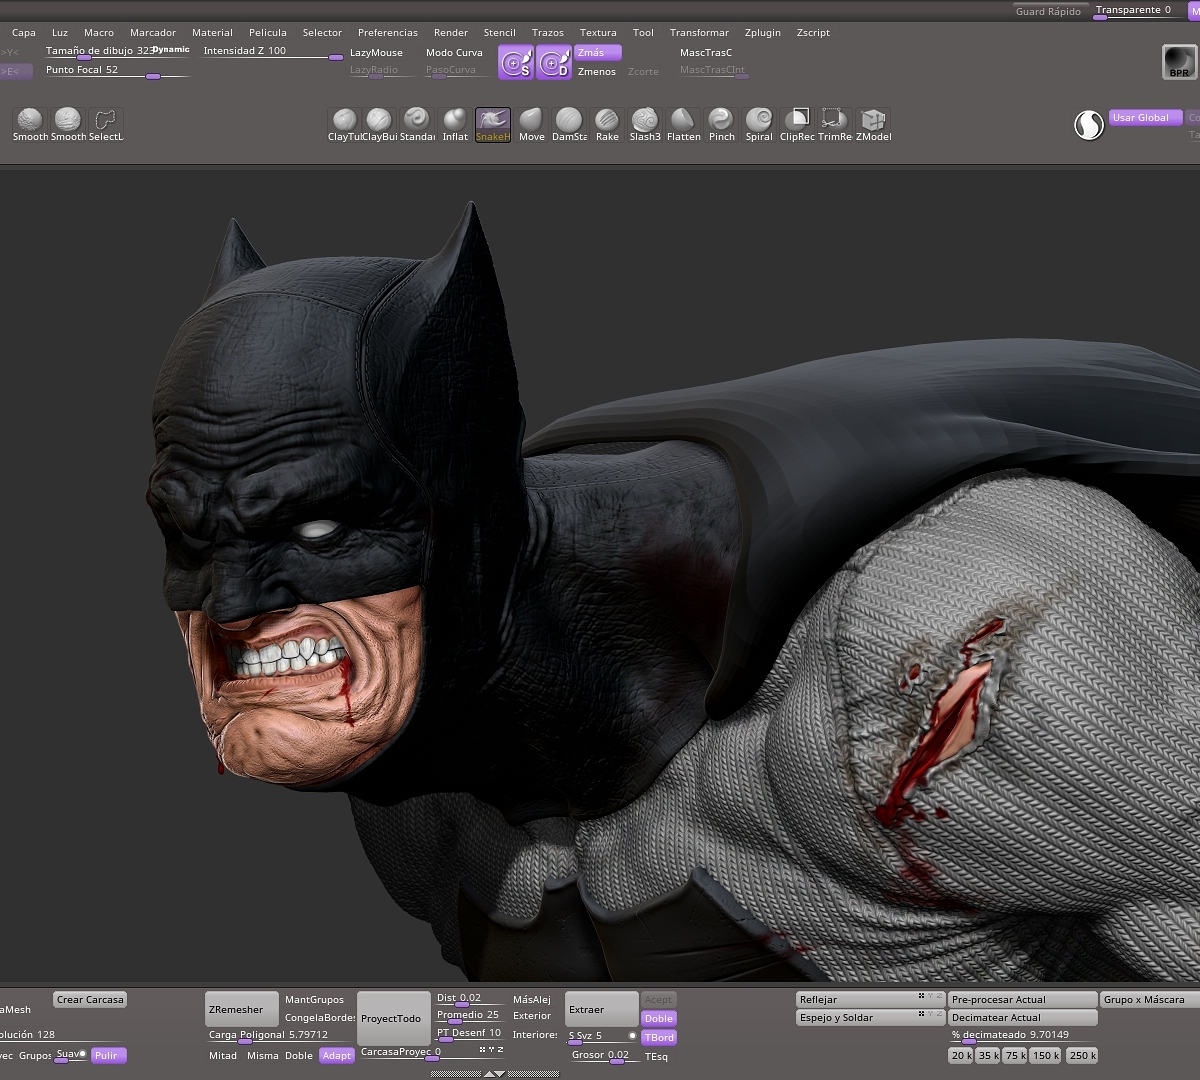Toggle Usar Global button
1200x1080 pixels.
pos(1145,118)
